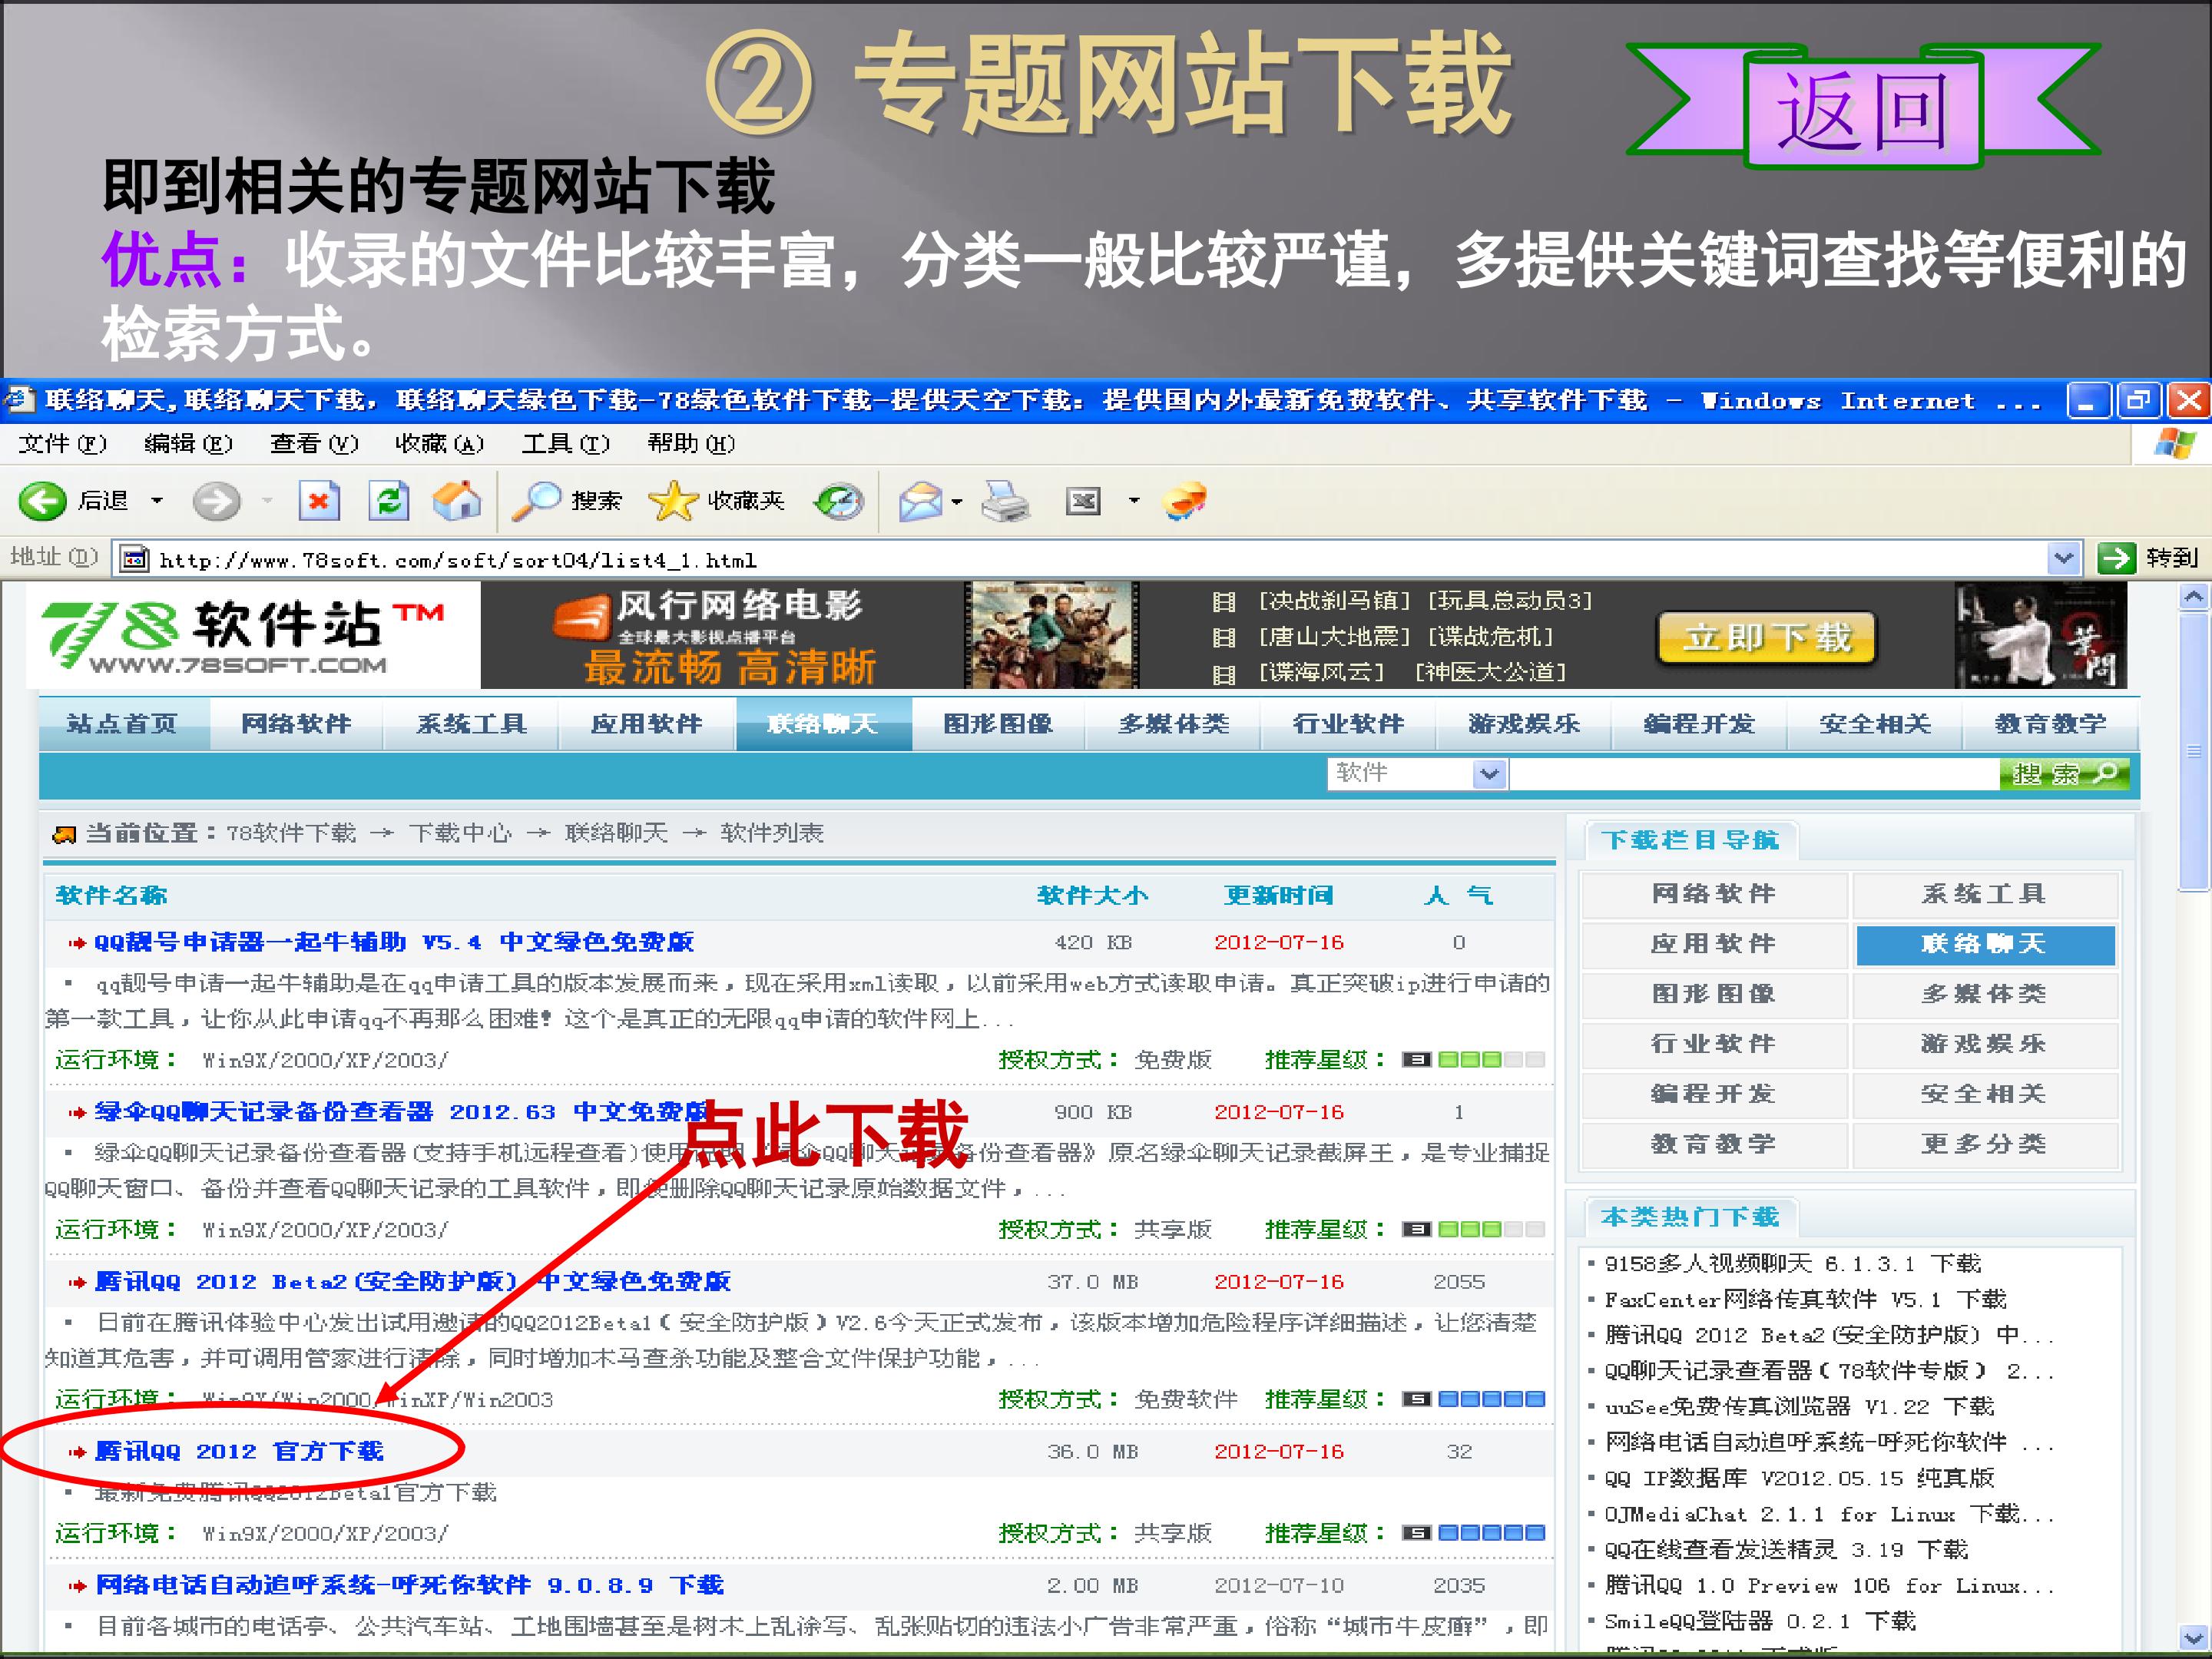Click the grey Forward arrow icon
The width and height of the screenshot is (2212, 1659).
coord(216,500)
